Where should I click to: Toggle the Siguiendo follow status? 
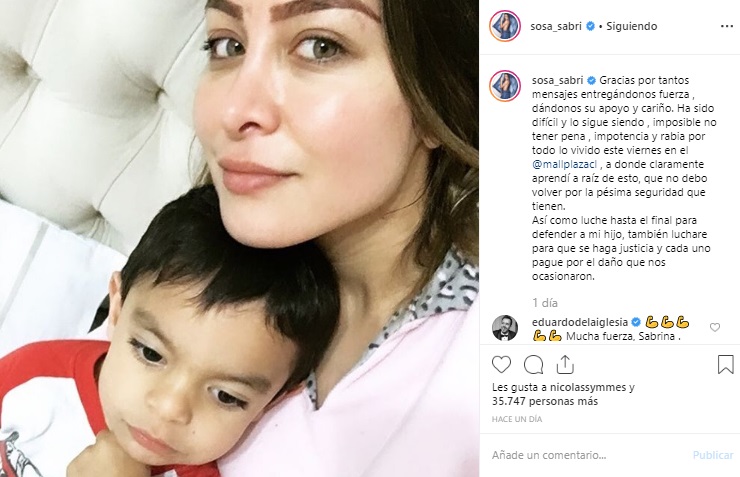tap(631, 26)
